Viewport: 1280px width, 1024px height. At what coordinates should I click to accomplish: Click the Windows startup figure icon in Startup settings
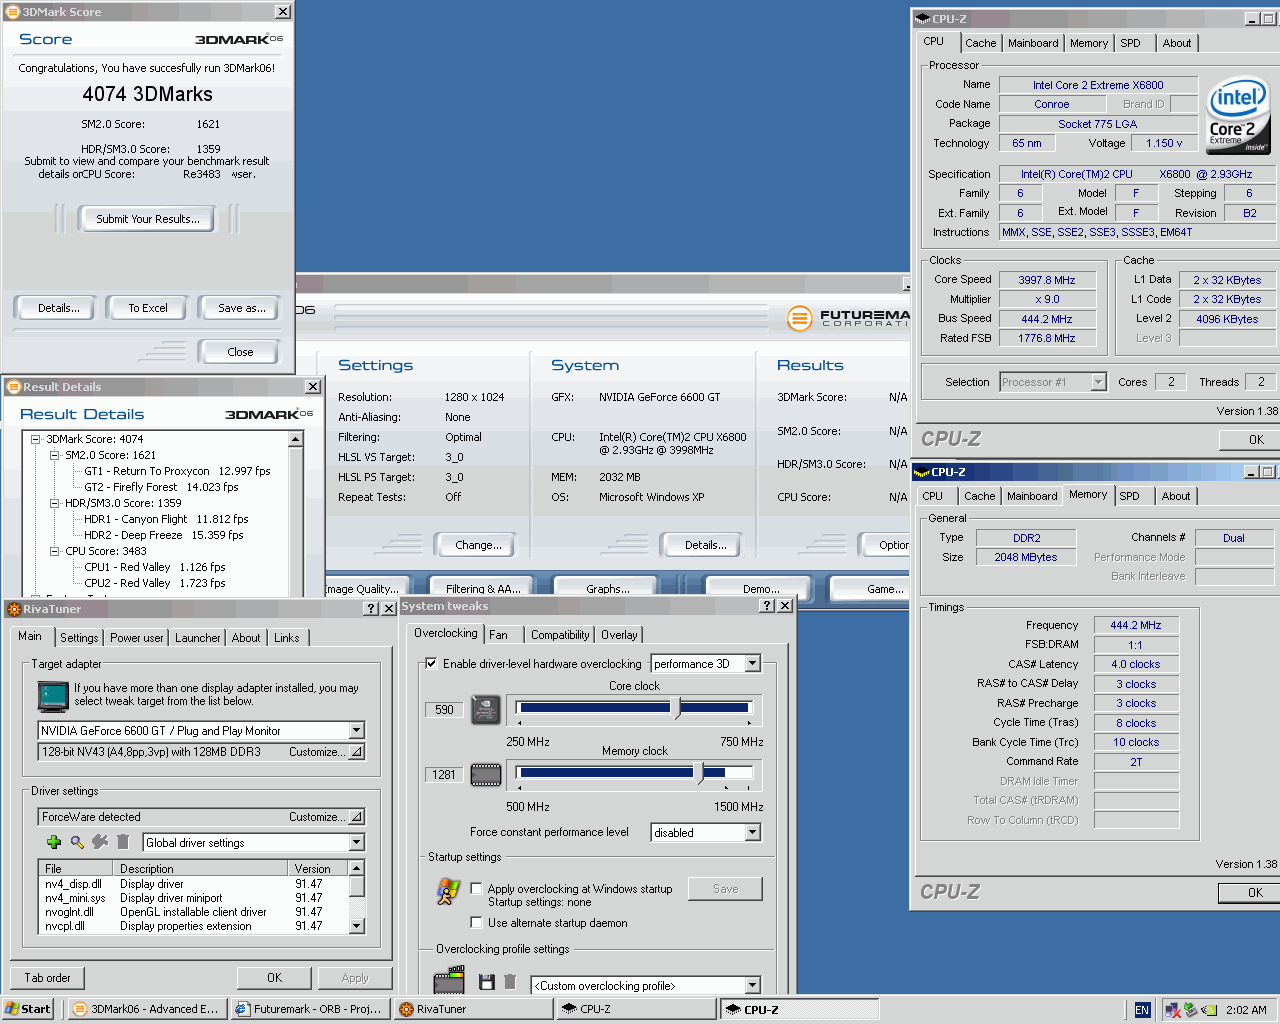(x=448, y=891)
